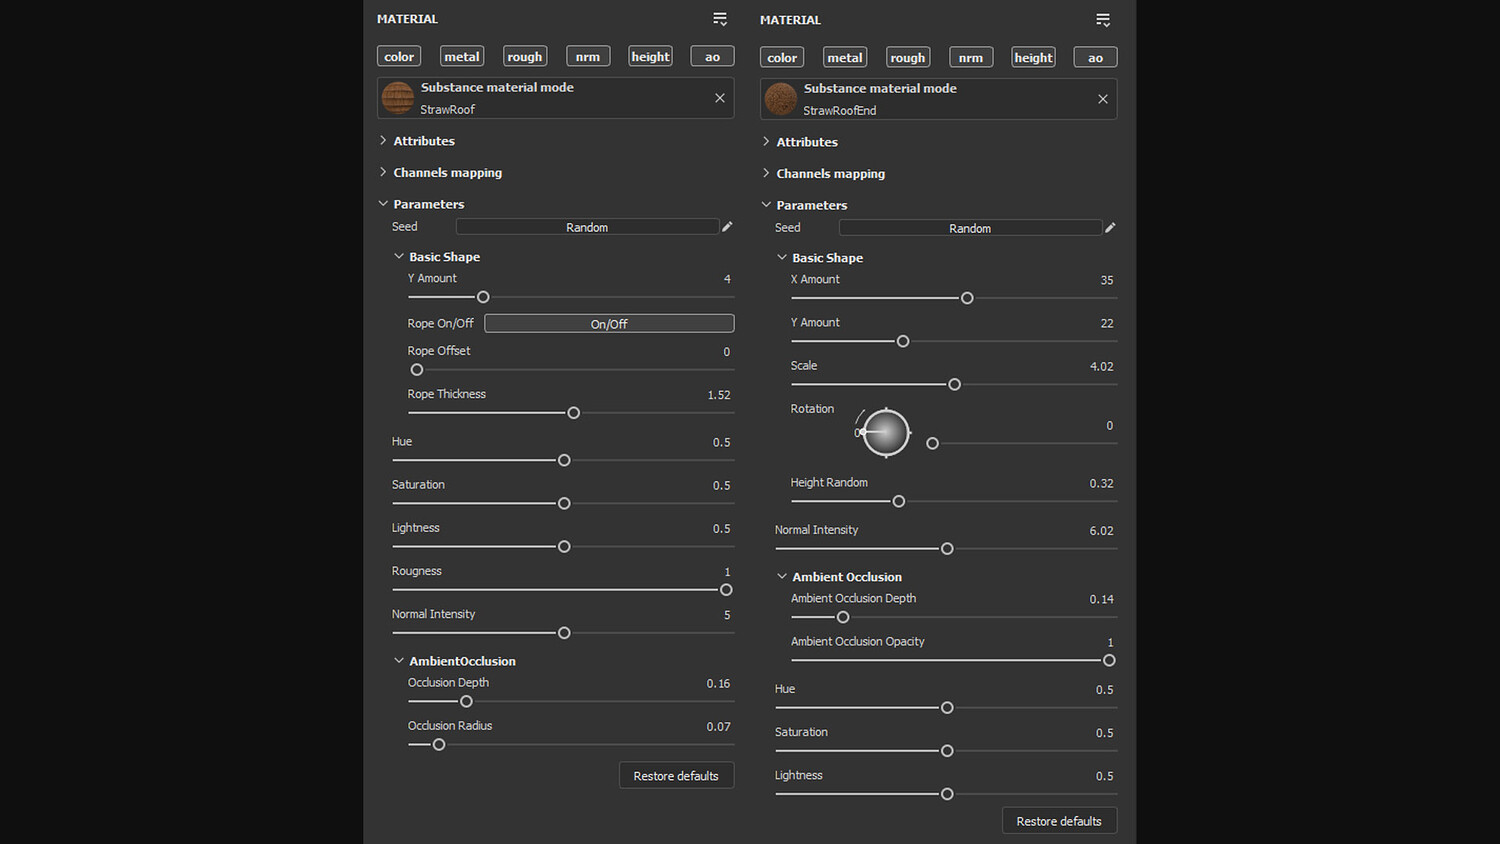Click the Rope Thickness slider handle

click(574, 413)
